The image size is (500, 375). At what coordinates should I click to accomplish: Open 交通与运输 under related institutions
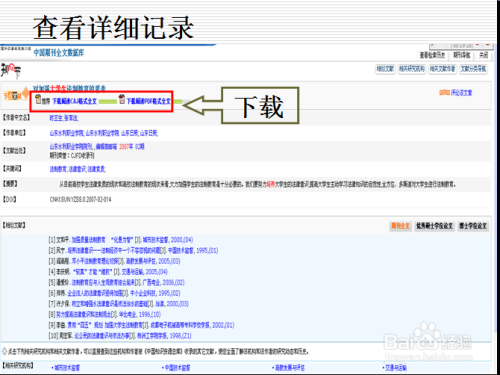click(x=396, y=368)
